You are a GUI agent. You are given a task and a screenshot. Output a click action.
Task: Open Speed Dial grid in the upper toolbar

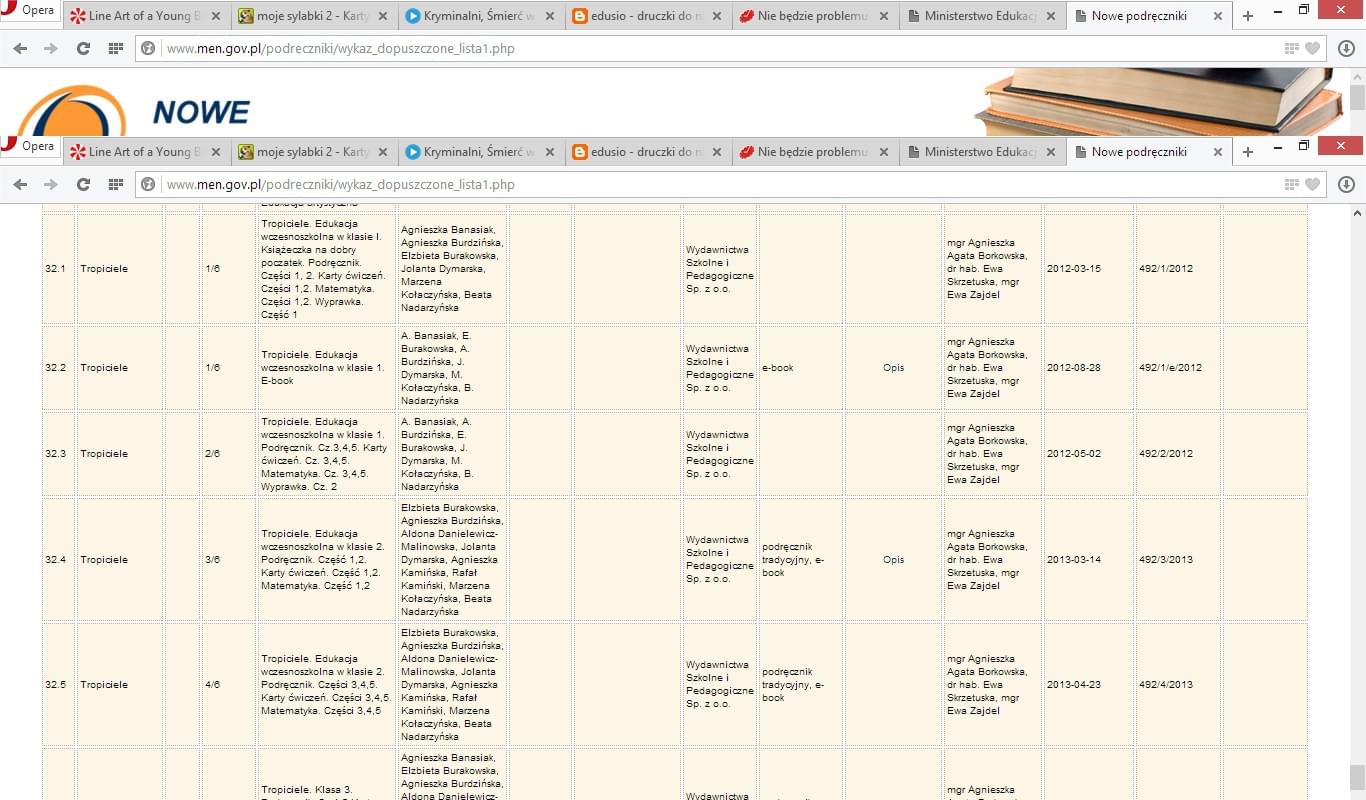point(115,49)
